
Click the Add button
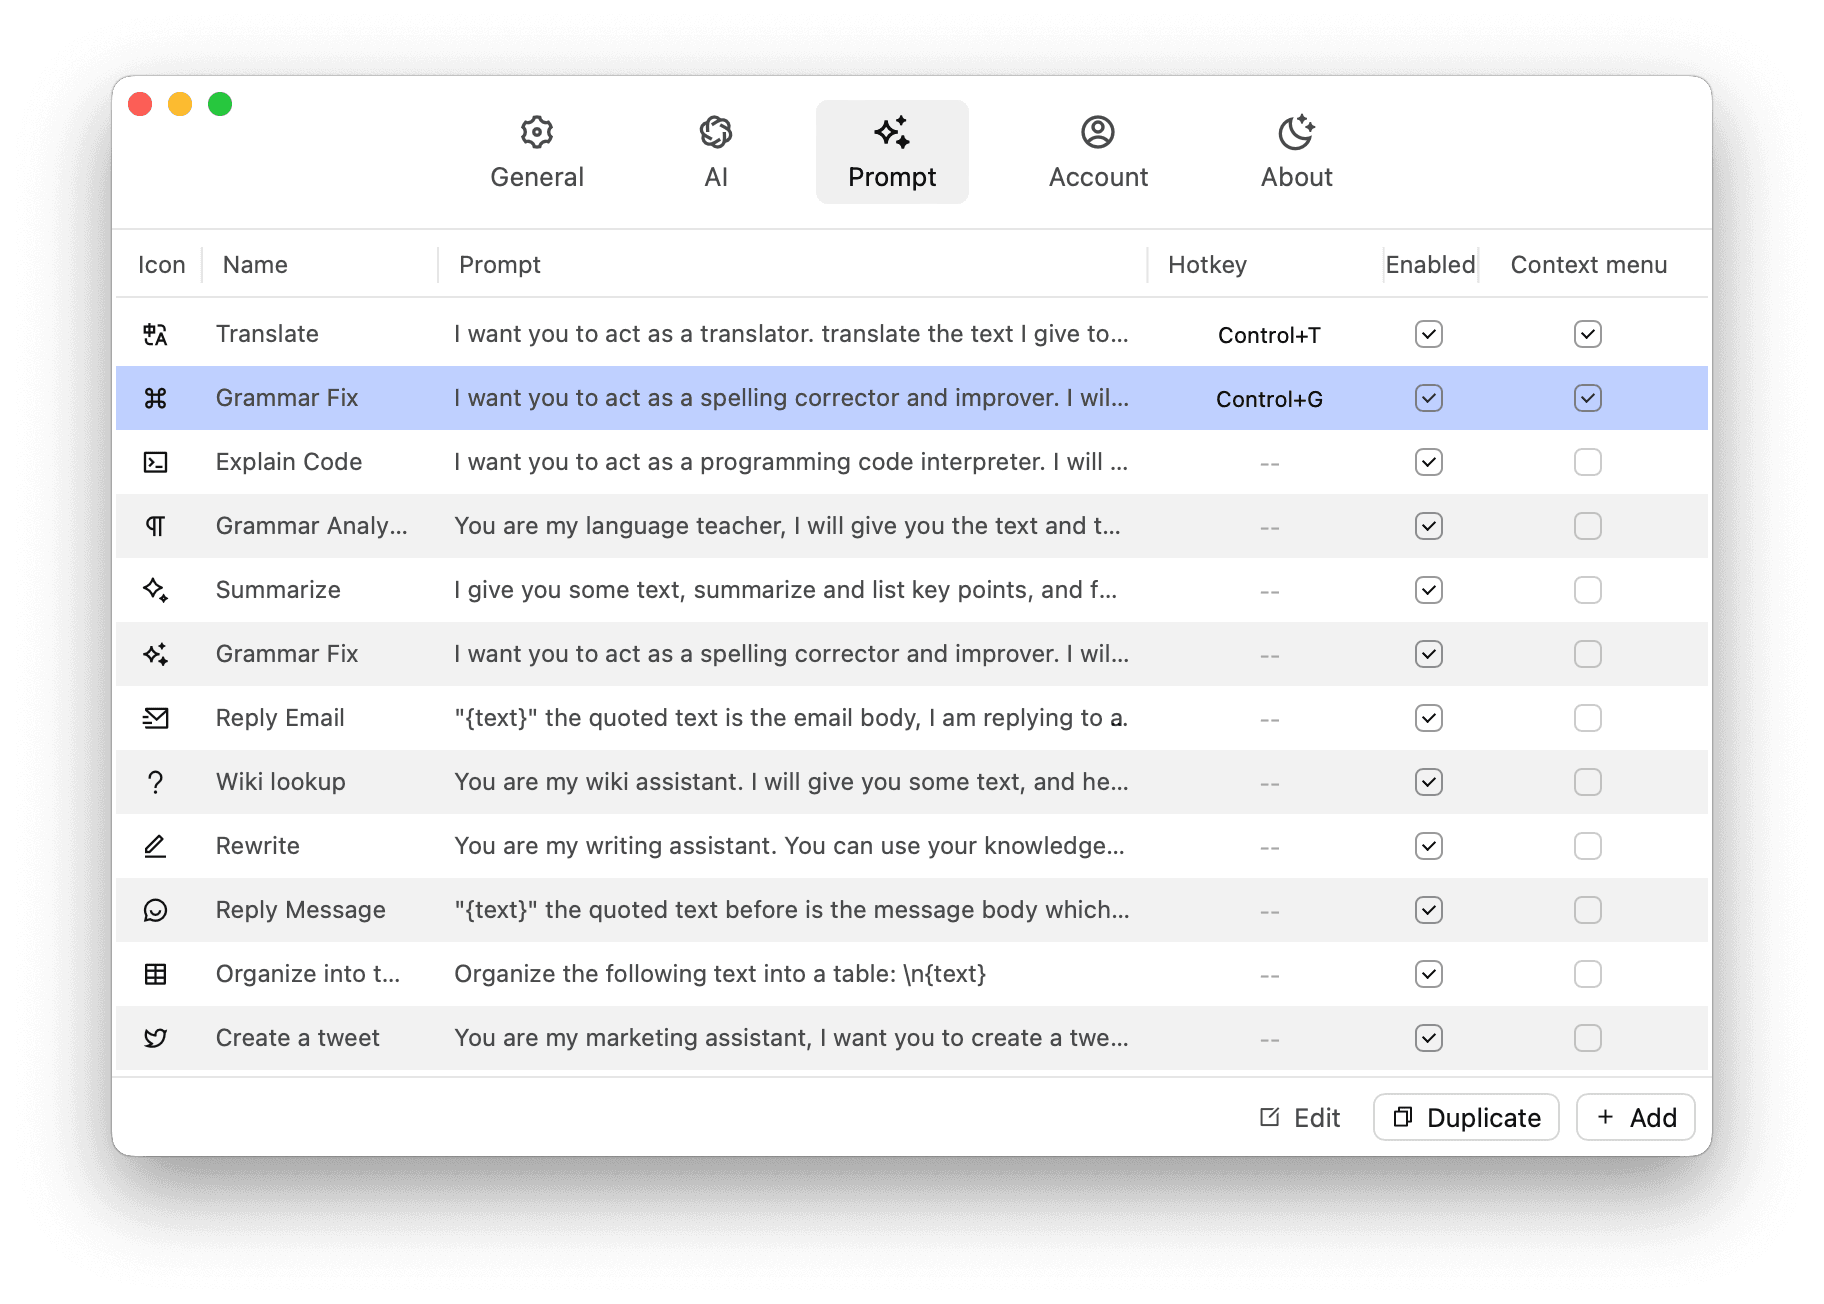click(x=1636, y=1117)
